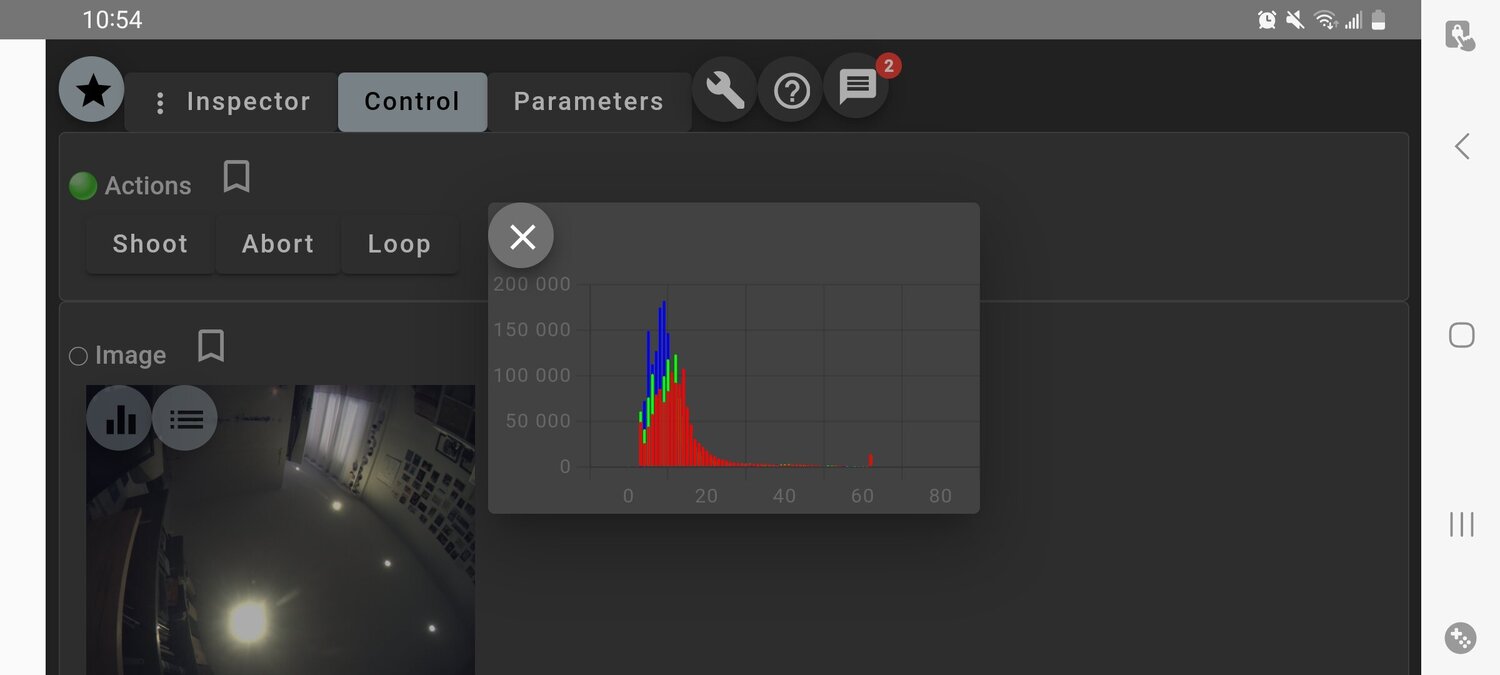The image size is (1500, 675).
Task: Tap the muted sound status icon
Action: click(1295, 20)
